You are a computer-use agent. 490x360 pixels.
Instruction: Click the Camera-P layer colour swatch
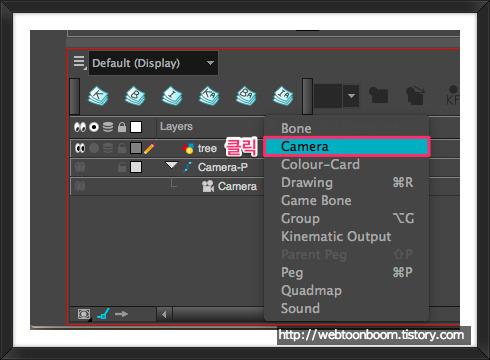pyautogui.click(x=136, y=167)
